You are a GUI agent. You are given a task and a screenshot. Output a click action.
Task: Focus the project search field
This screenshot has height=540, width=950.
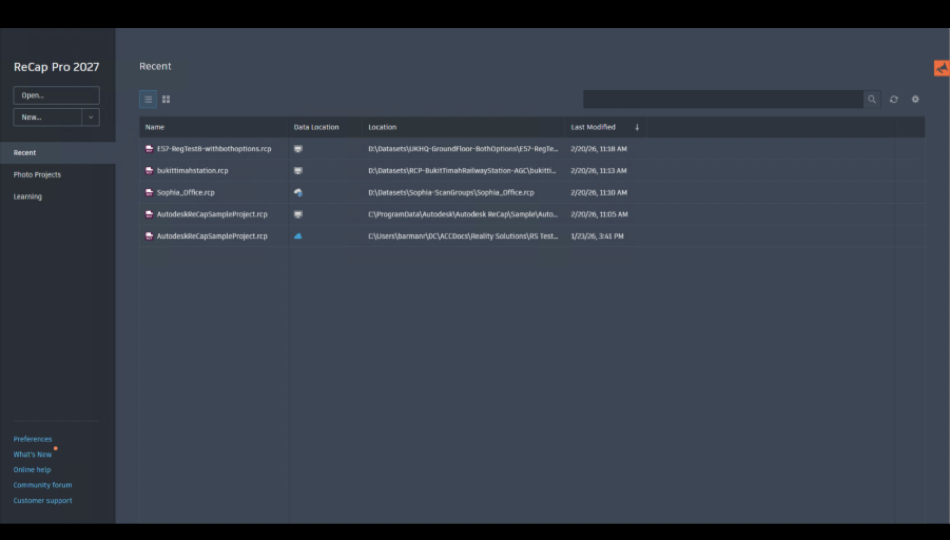click(x=723, y=99)
